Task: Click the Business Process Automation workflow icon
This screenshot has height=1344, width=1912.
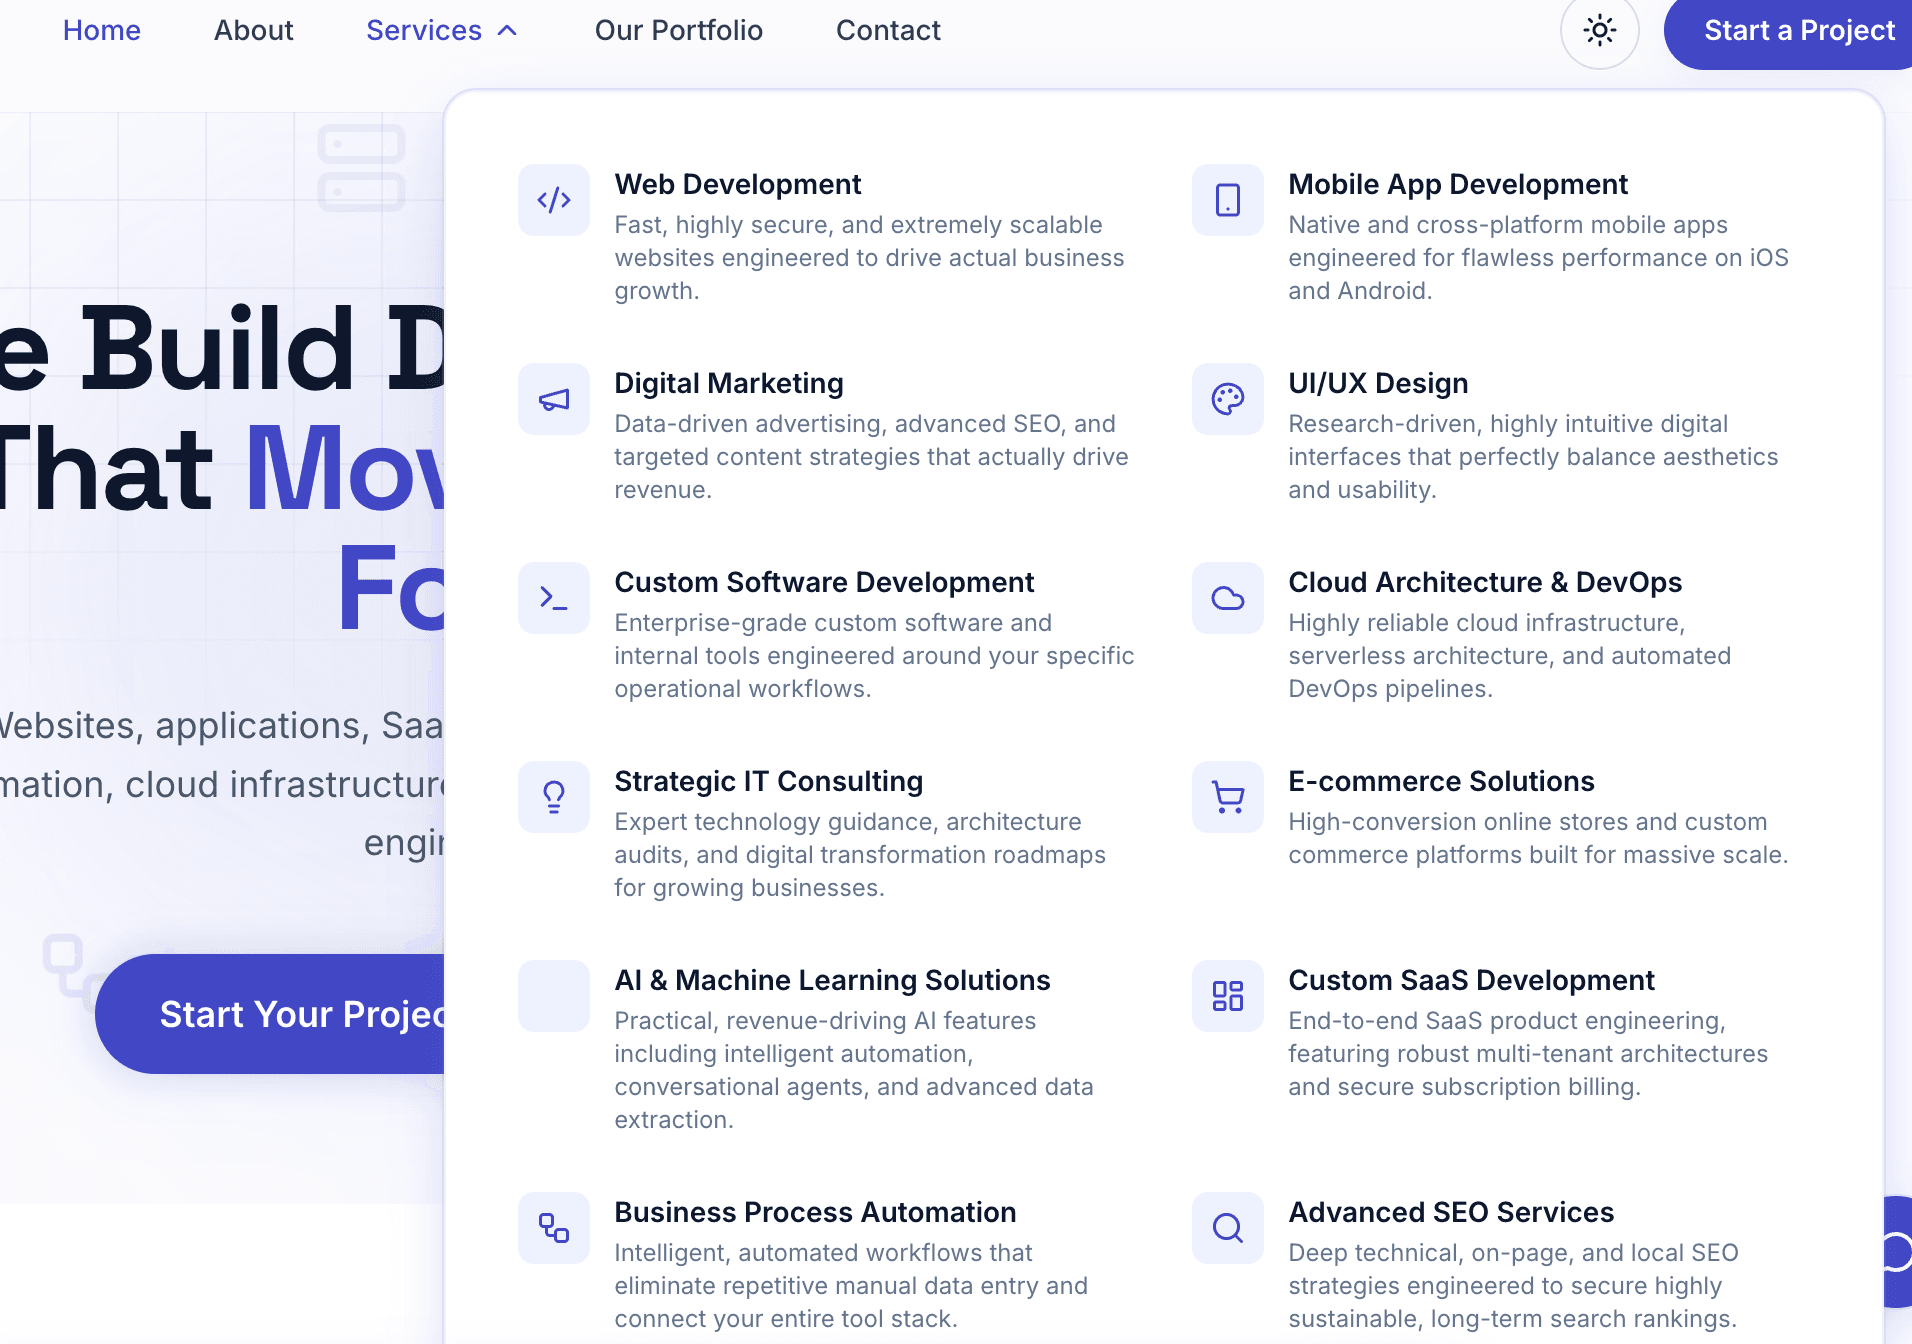Action: pos(554,1228)
